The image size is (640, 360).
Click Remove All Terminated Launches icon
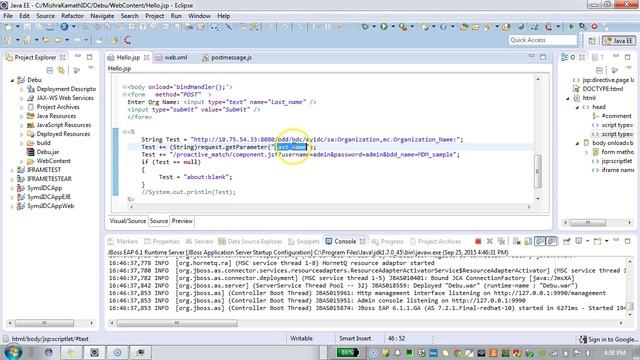click(501, 241)
